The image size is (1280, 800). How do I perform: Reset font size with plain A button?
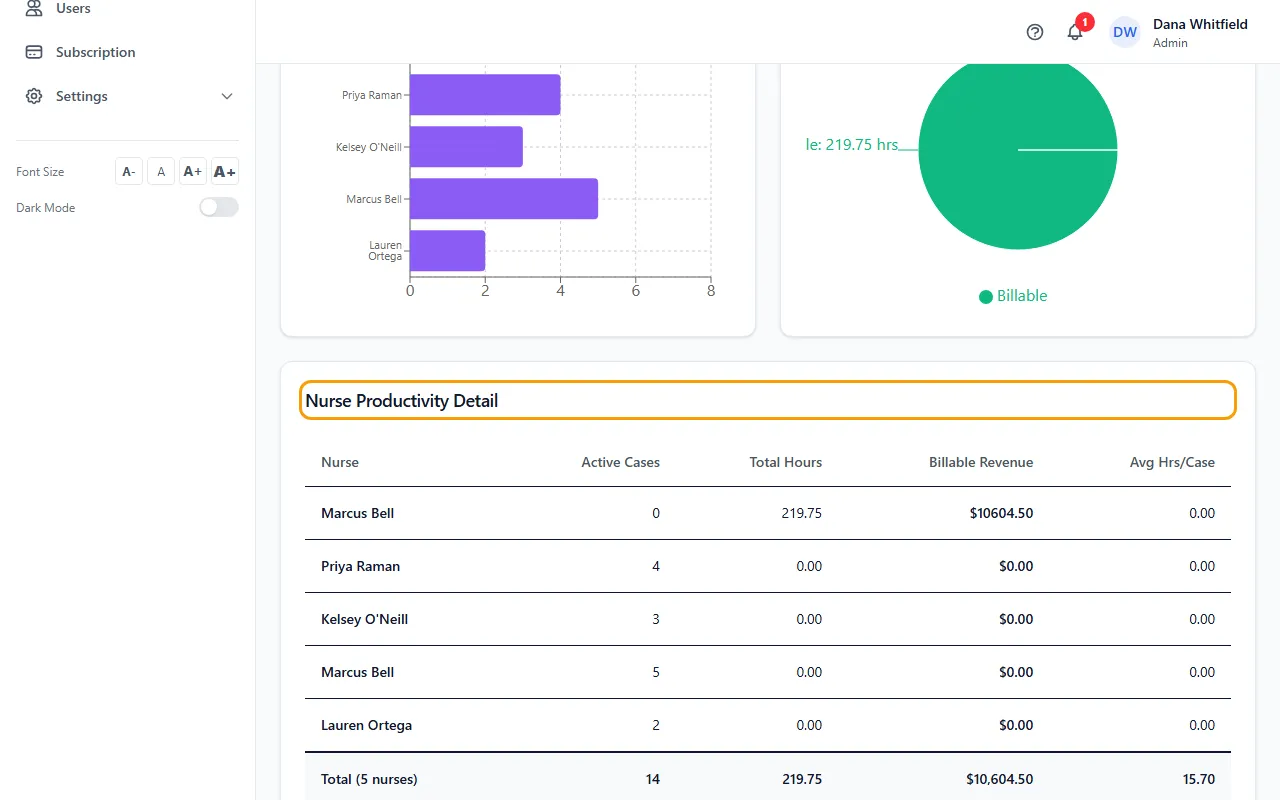click(161, 172)
